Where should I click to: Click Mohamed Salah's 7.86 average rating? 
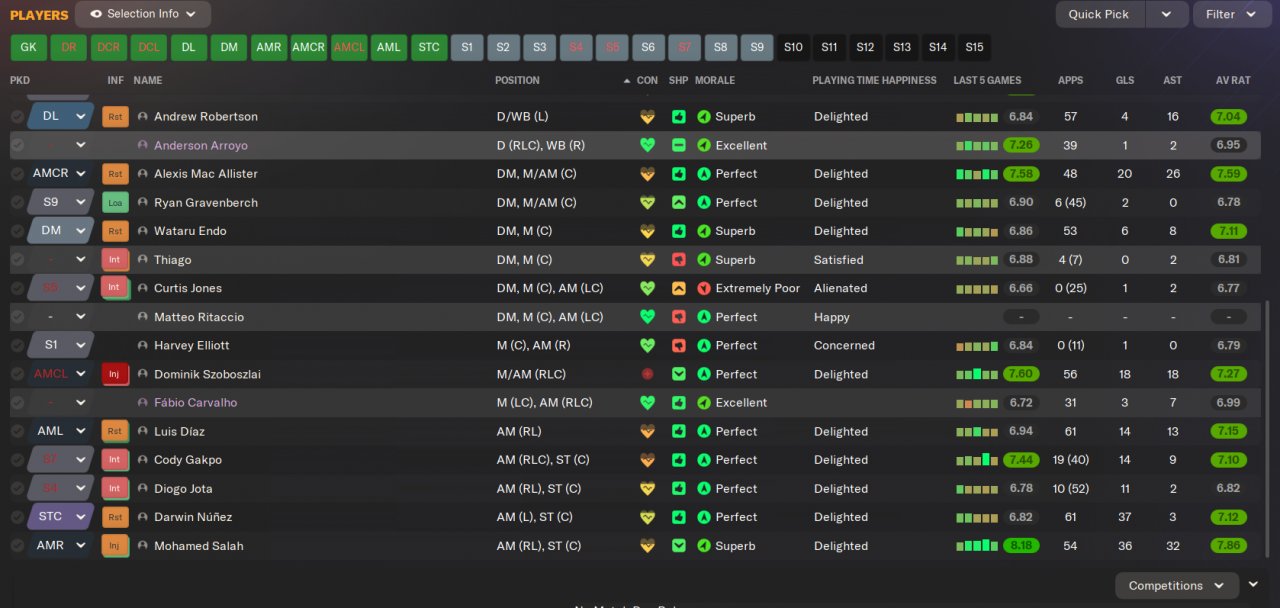tap(1228, 547)
